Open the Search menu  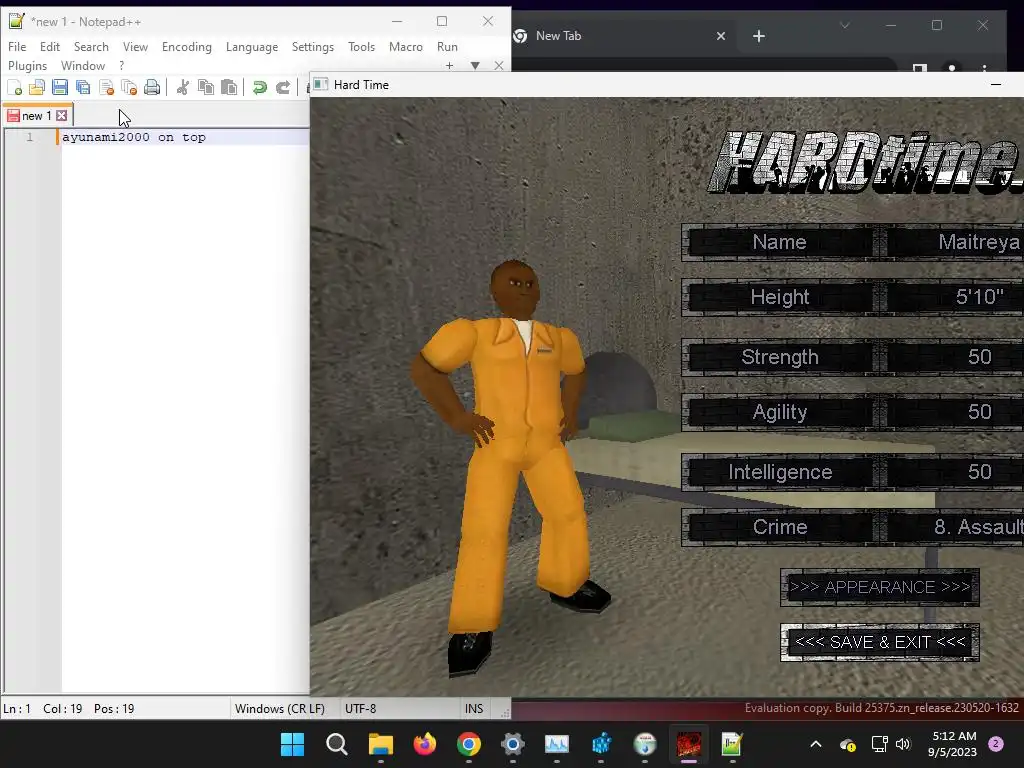(x=91, y=47)
